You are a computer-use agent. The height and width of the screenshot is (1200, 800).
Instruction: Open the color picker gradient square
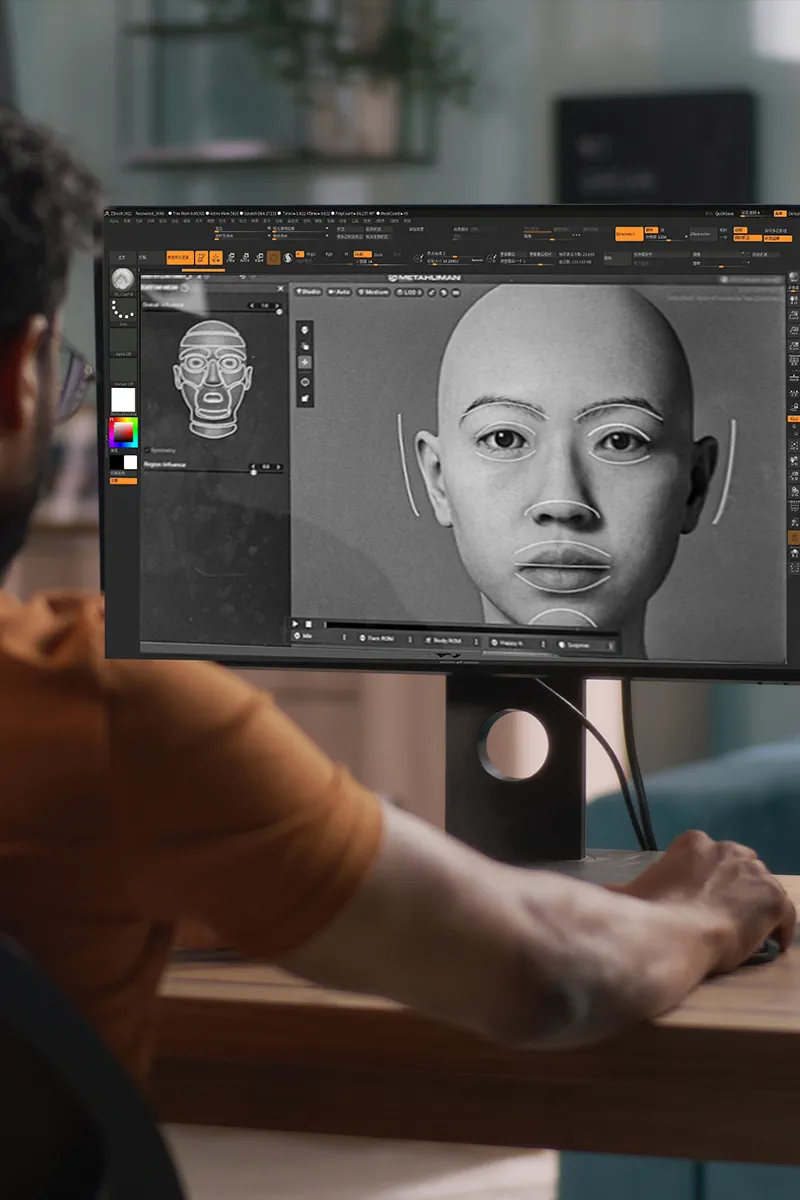(122, 433)
